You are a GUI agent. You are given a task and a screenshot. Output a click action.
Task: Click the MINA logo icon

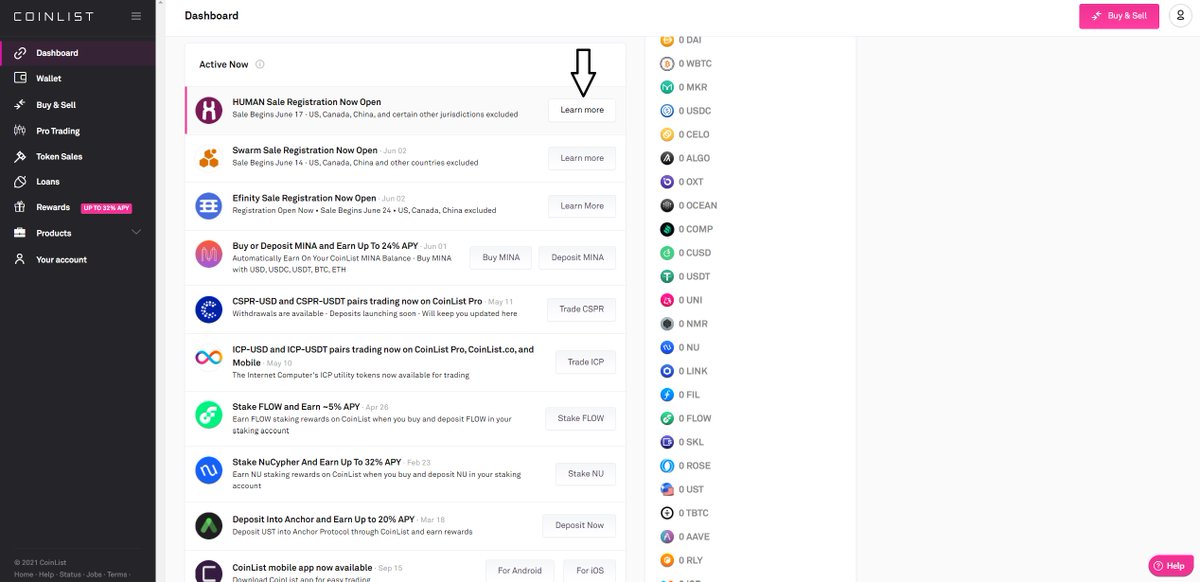click(x=208, y=254)
